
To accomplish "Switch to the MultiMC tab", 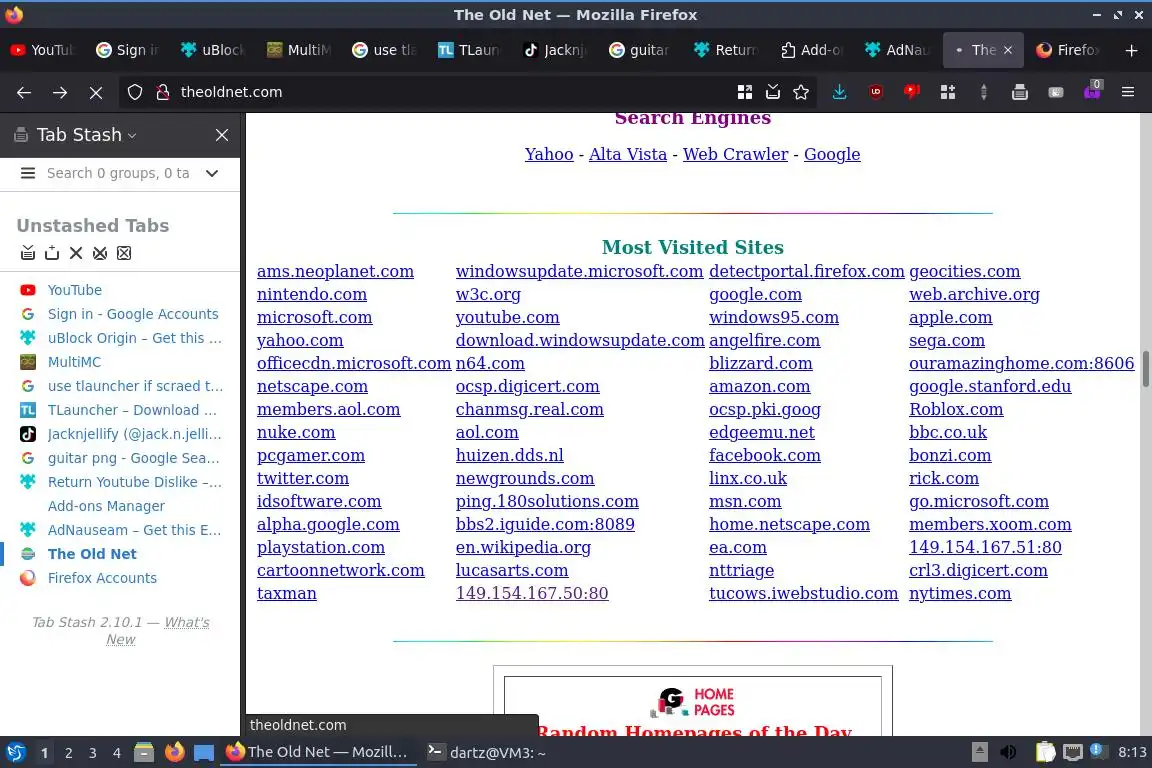I will coord(299,50).
